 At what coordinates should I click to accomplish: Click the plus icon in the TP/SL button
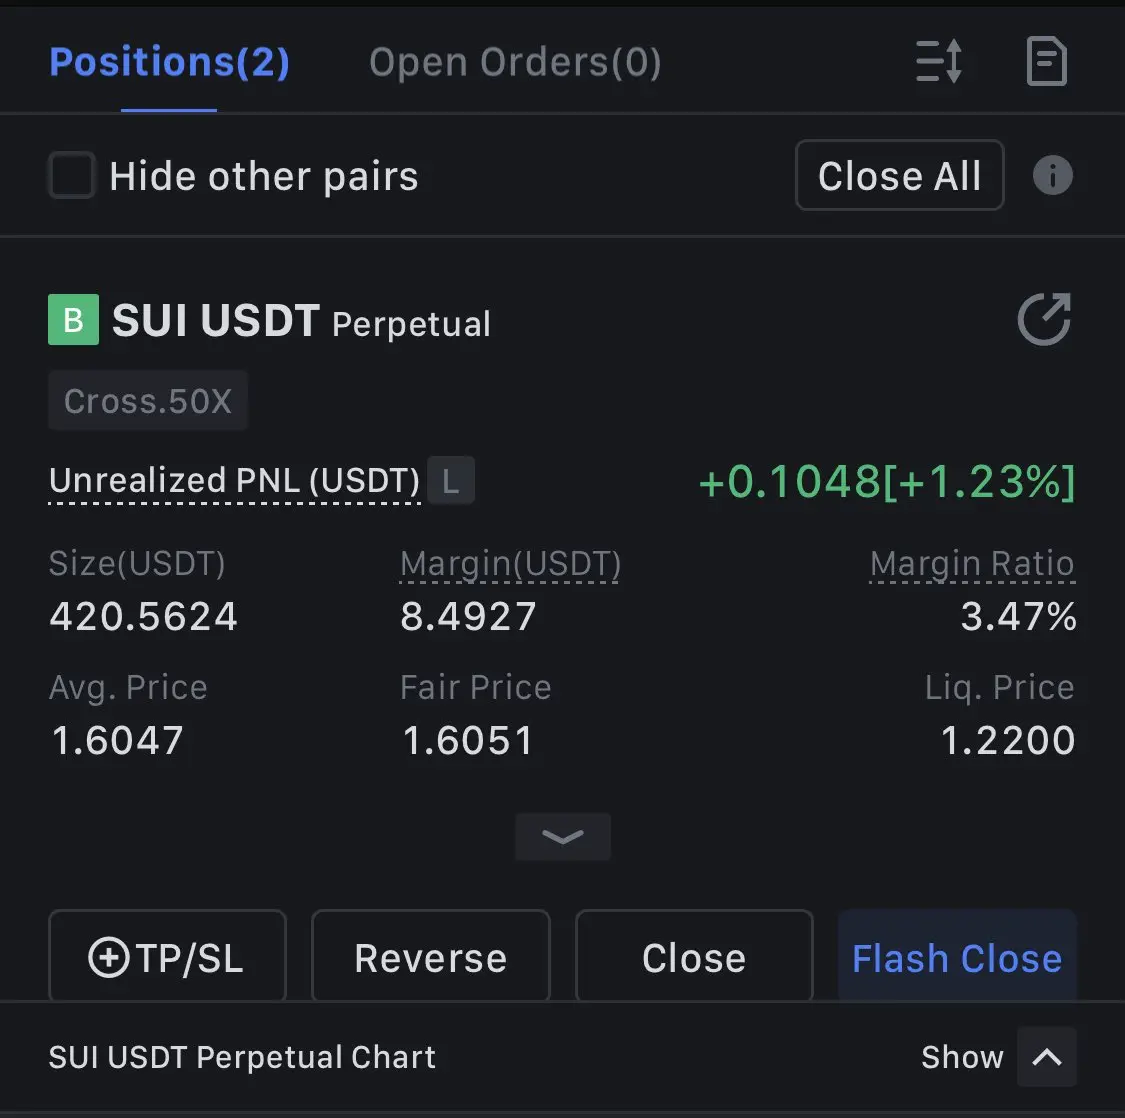click(108, 957)
